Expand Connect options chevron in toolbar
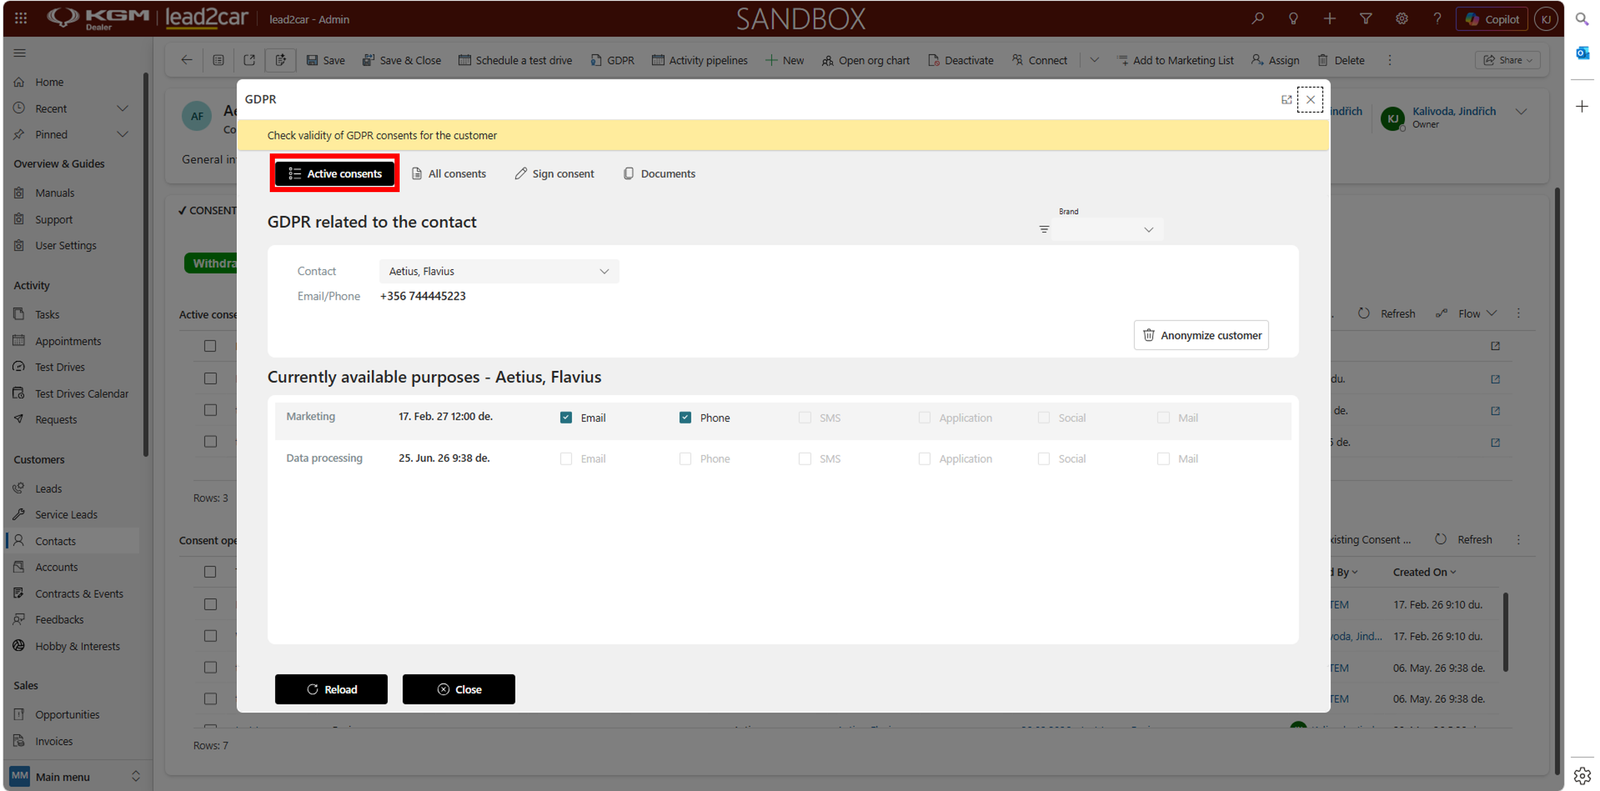The width and height of the screenshot is (1600, 791). [1094, 60]
